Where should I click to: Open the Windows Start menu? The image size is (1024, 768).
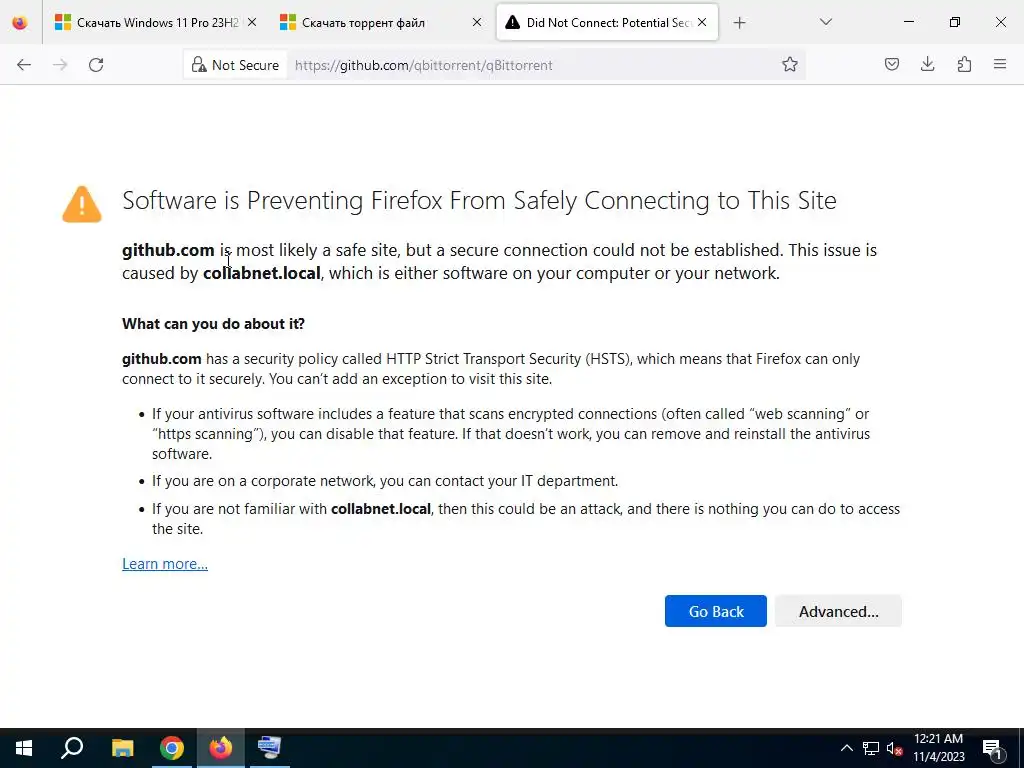point(24,748)
